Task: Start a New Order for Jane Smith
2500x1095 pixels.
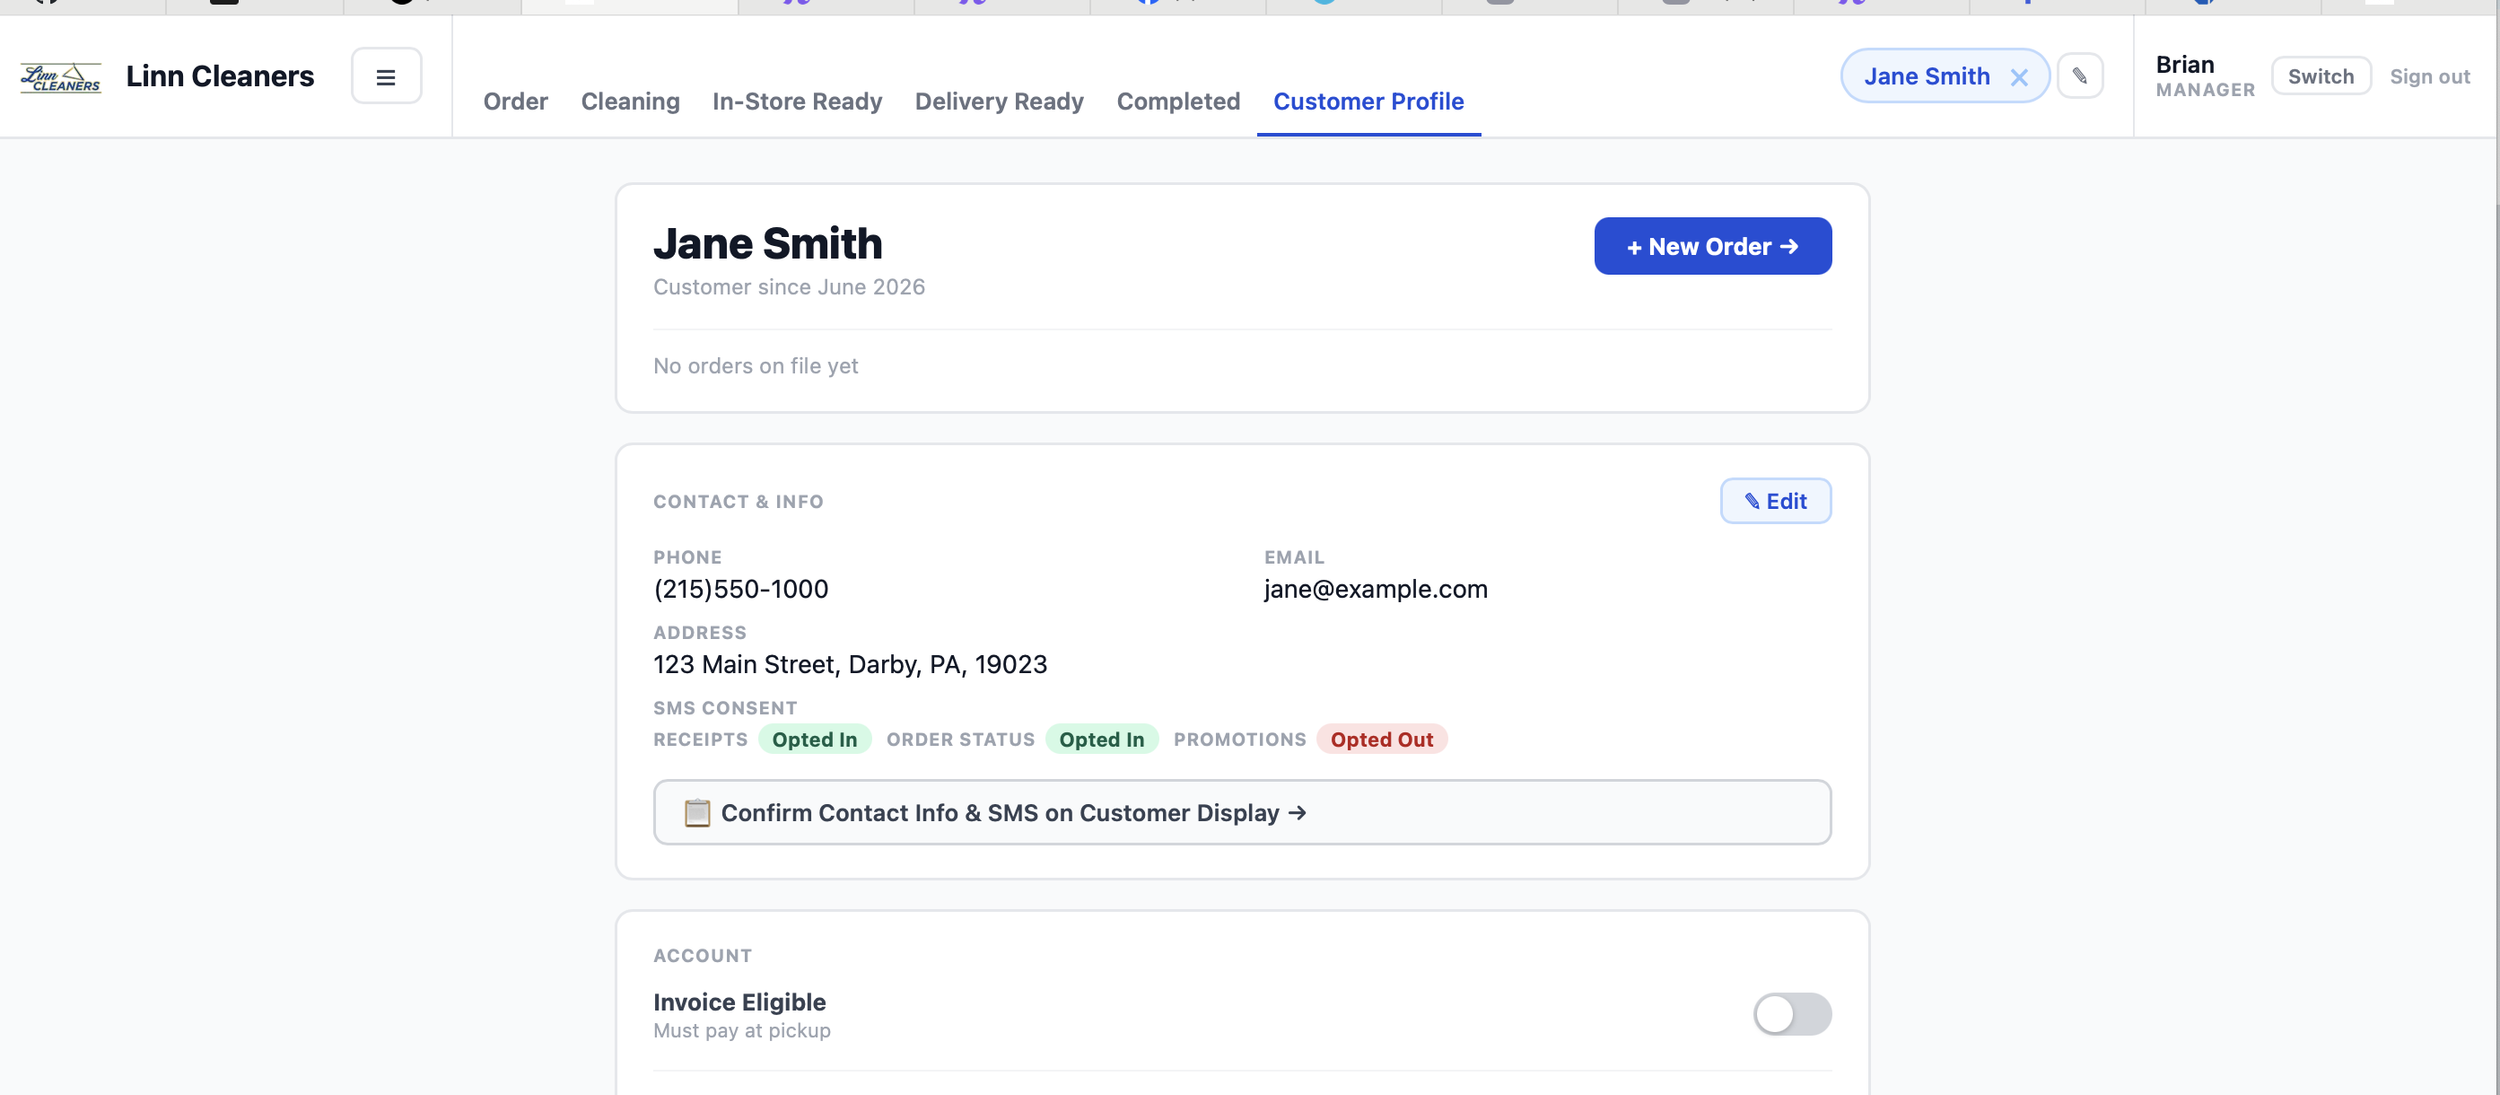Action: (1713, 246)
